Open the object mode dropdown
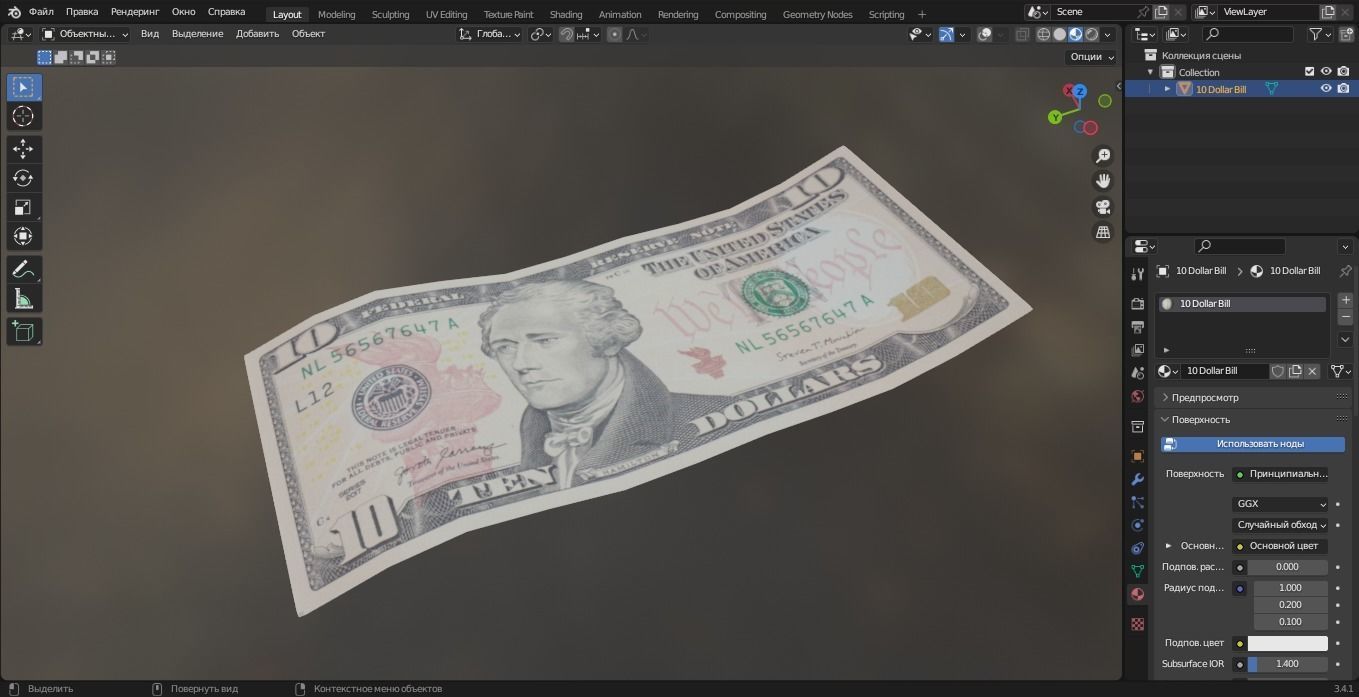1359x697 pixels. point(86,34)
